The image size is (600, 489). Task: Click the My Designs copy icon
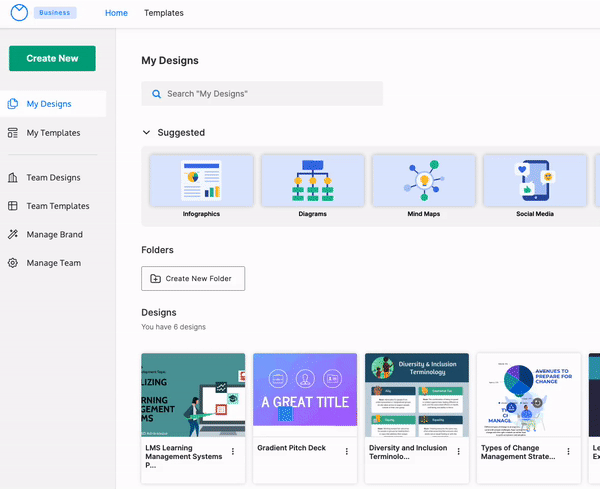[x=13, y=104]
